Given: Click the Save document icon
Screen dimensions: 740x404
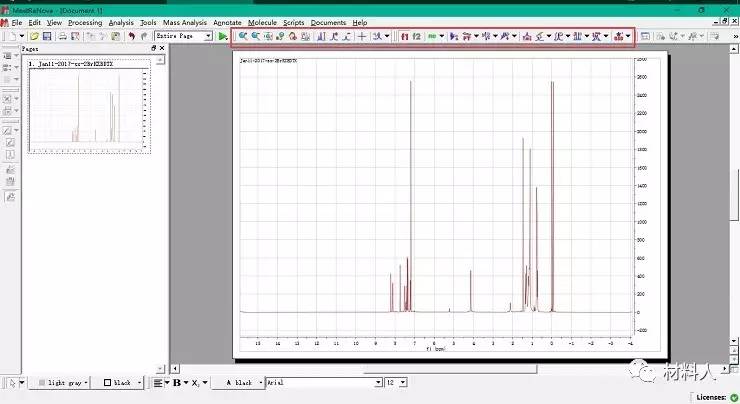Looking at the screenshot, I should [47, 36].
